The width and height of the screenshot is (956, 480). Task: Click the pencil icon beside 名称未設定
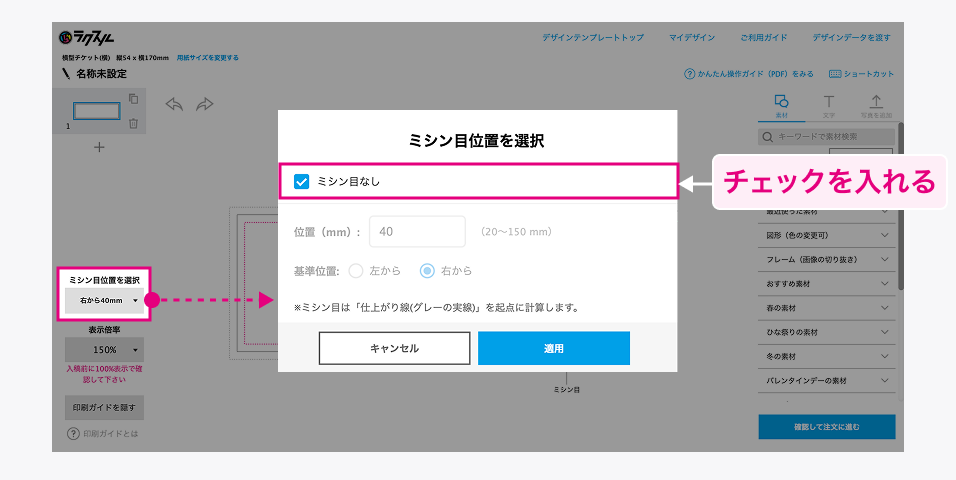[x=66, y=74]
